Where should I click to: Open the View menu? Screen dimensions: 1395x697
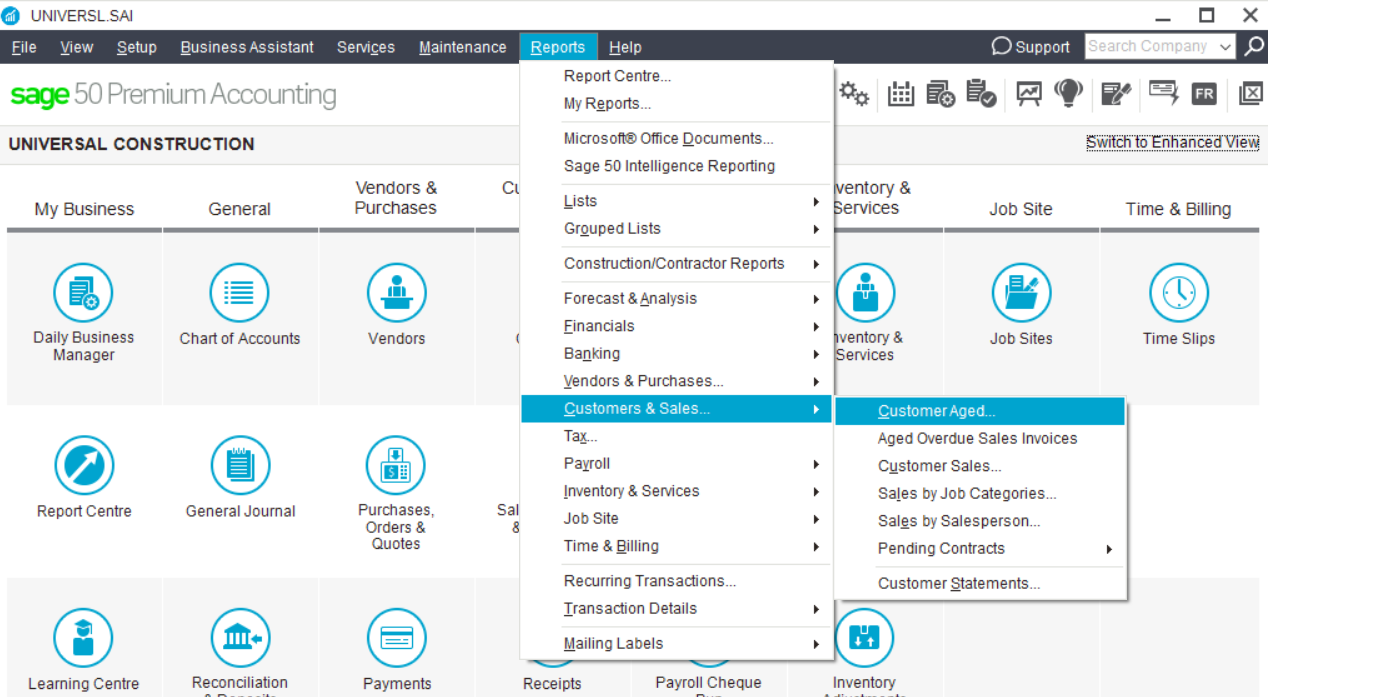(x=76, y=47)
